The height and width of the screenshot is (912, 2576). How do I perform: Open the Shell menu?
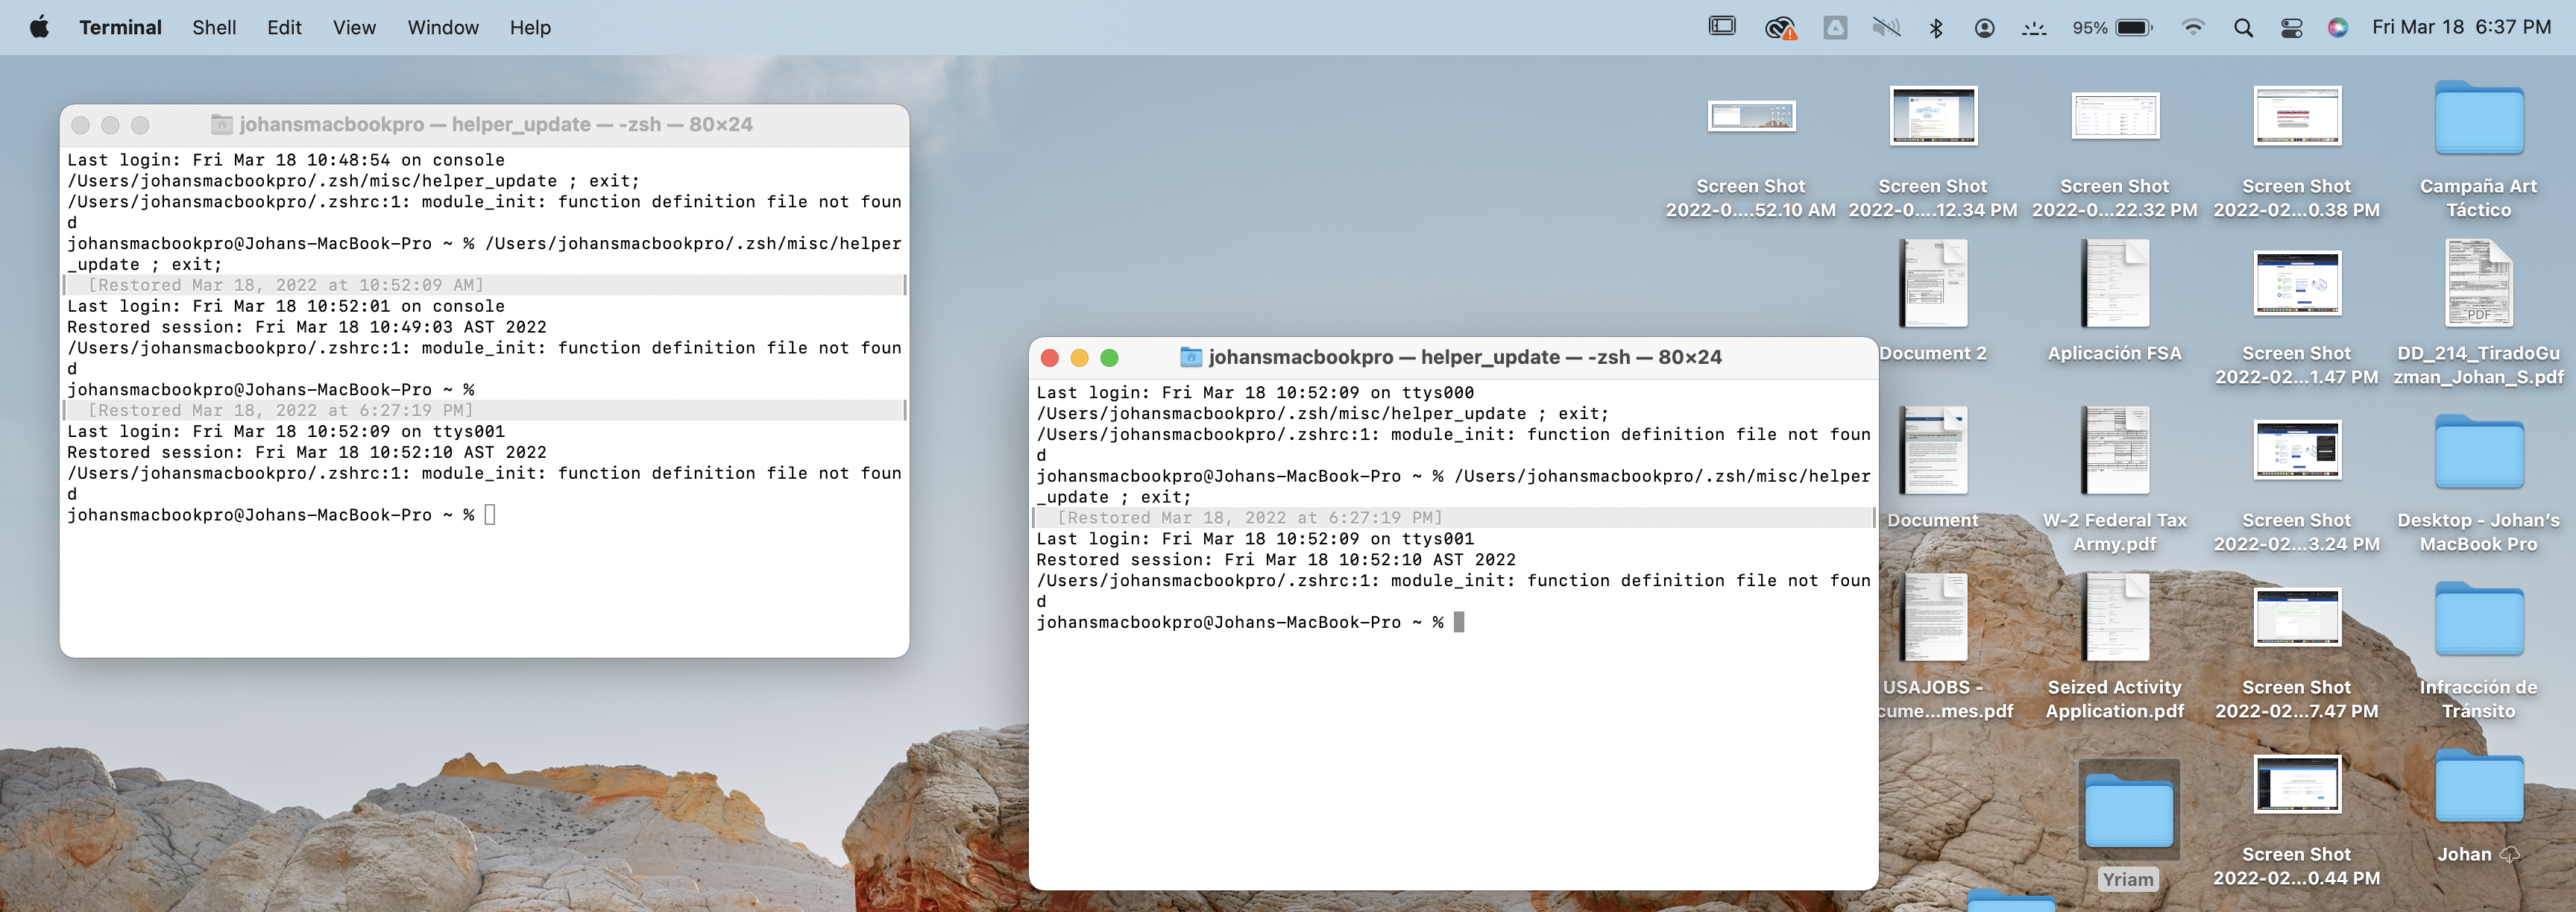[214, 28]
